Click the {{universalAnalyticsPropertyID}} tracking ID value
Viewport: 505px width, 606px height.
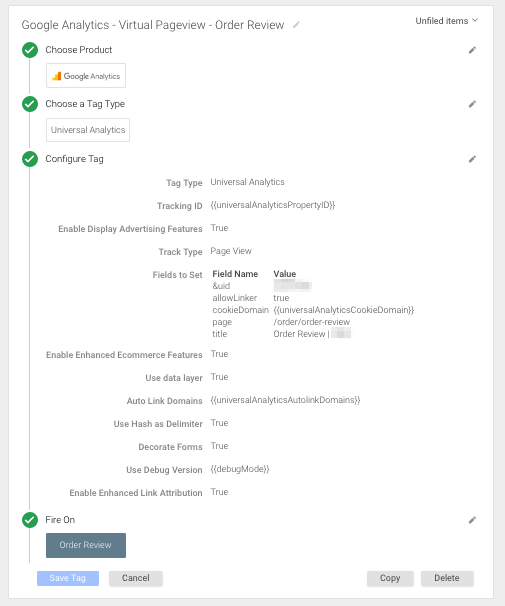[x=272, y=205]
